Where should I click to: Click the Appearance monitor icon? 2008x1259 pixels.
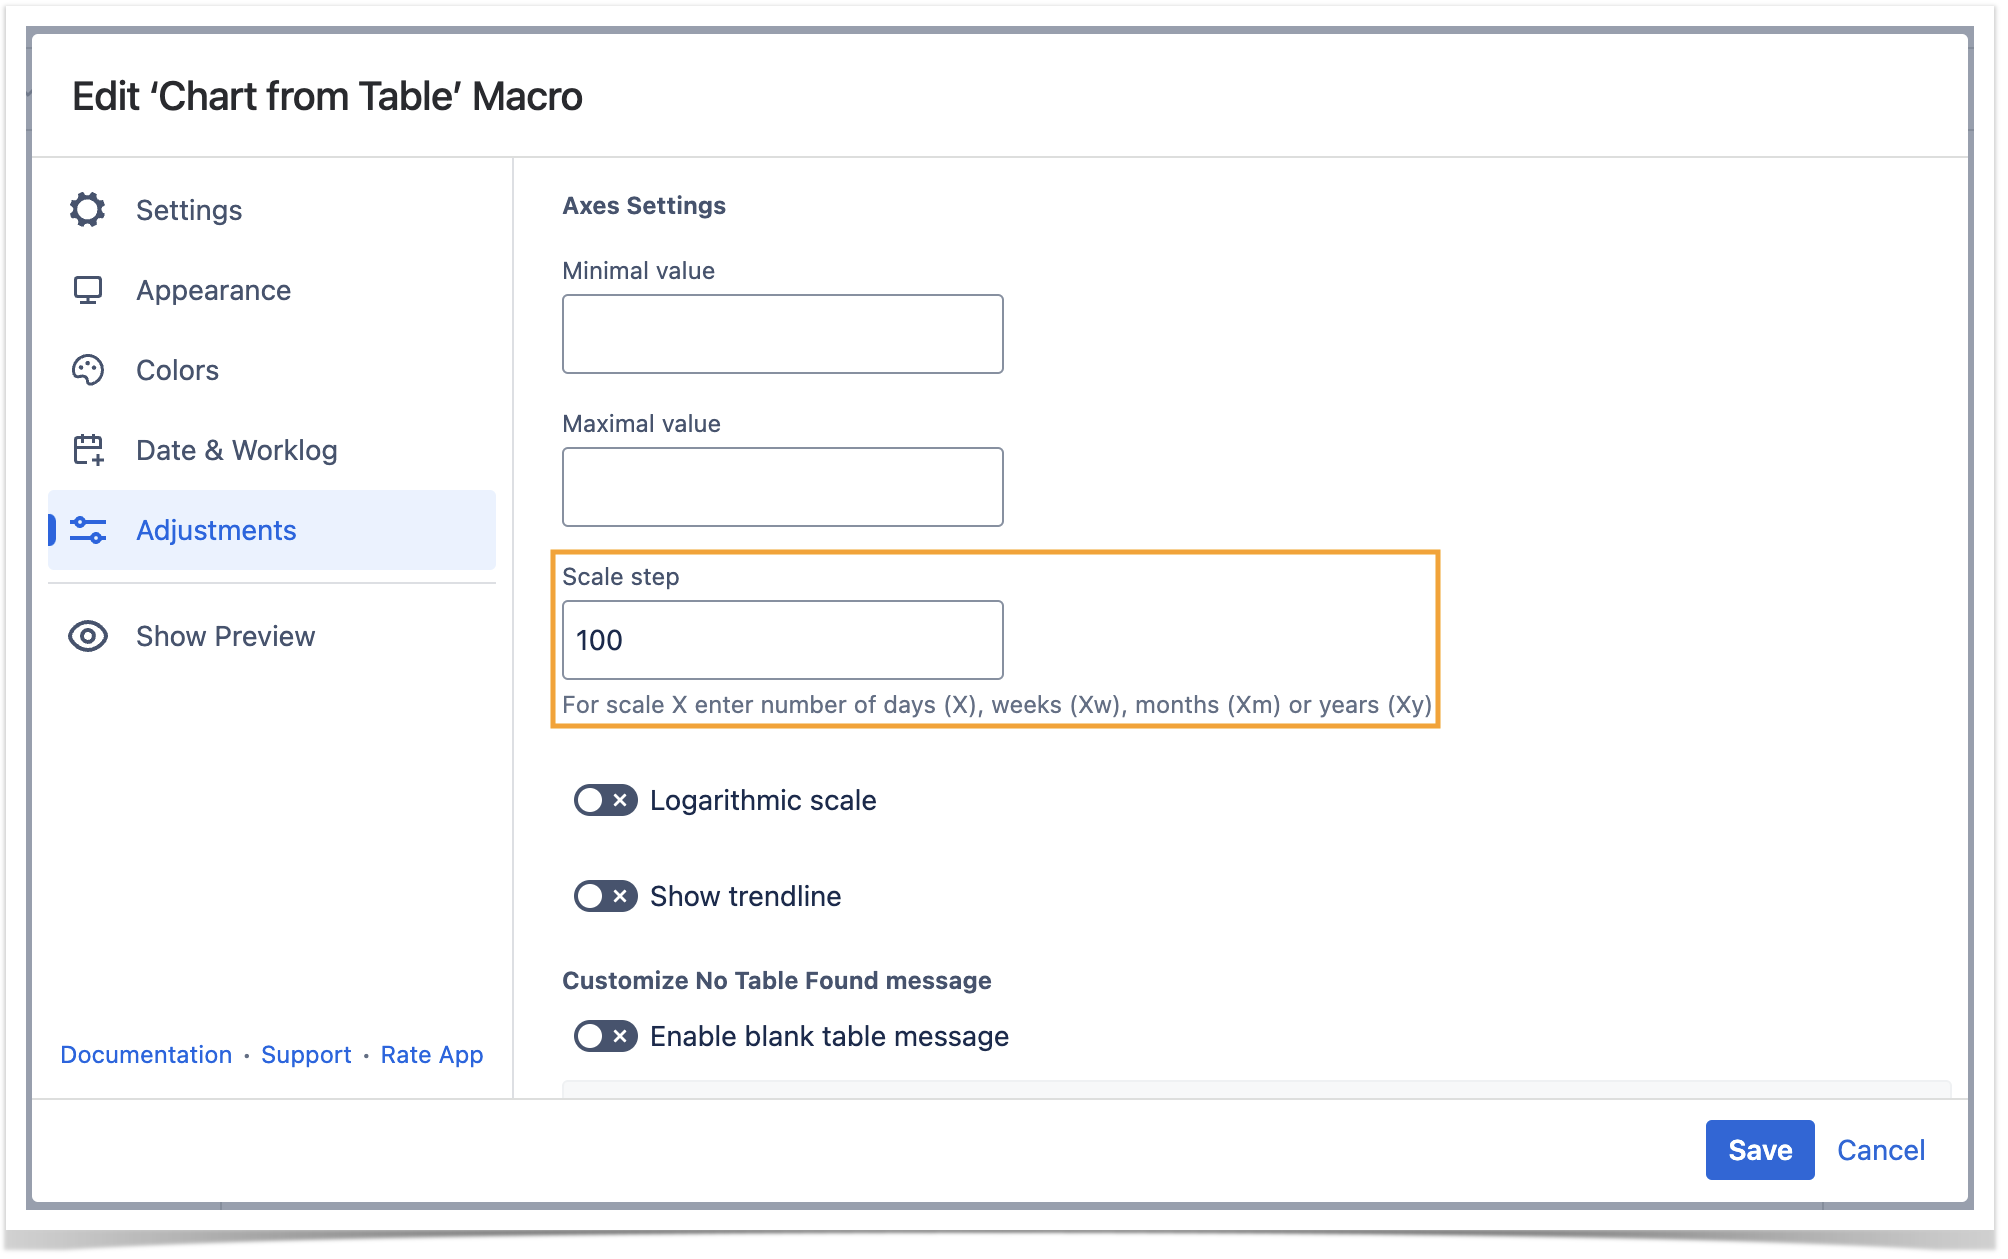click(88, 290)
